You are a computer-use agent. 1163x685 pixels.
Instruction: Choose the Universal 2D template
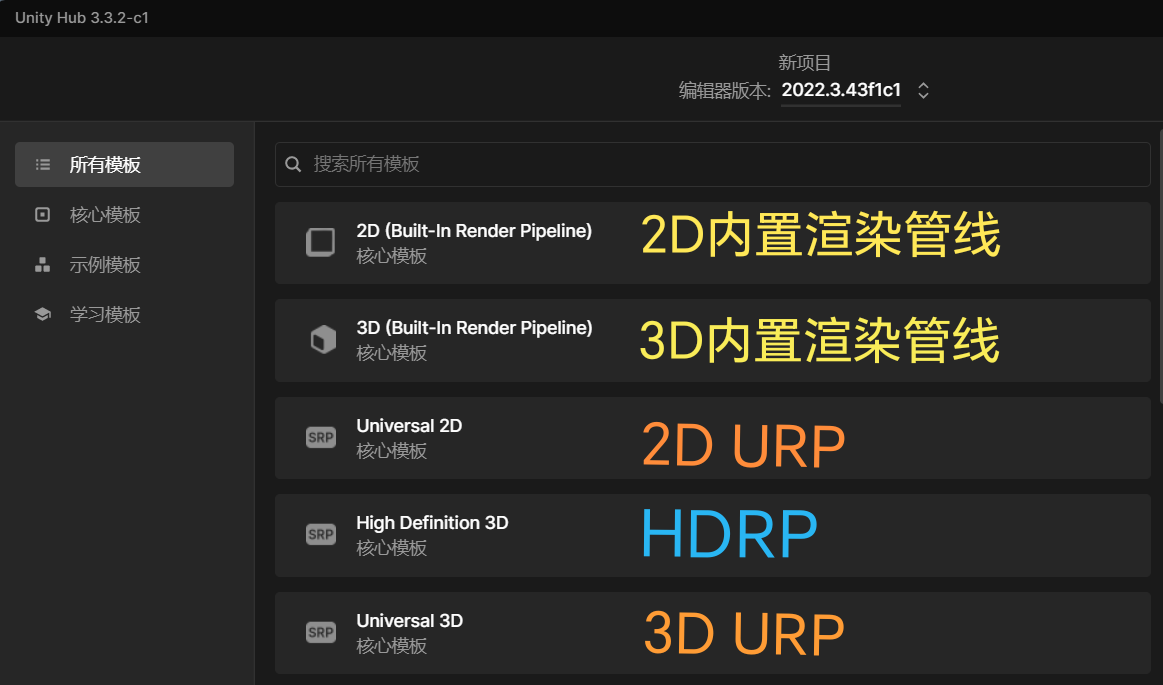712,438
